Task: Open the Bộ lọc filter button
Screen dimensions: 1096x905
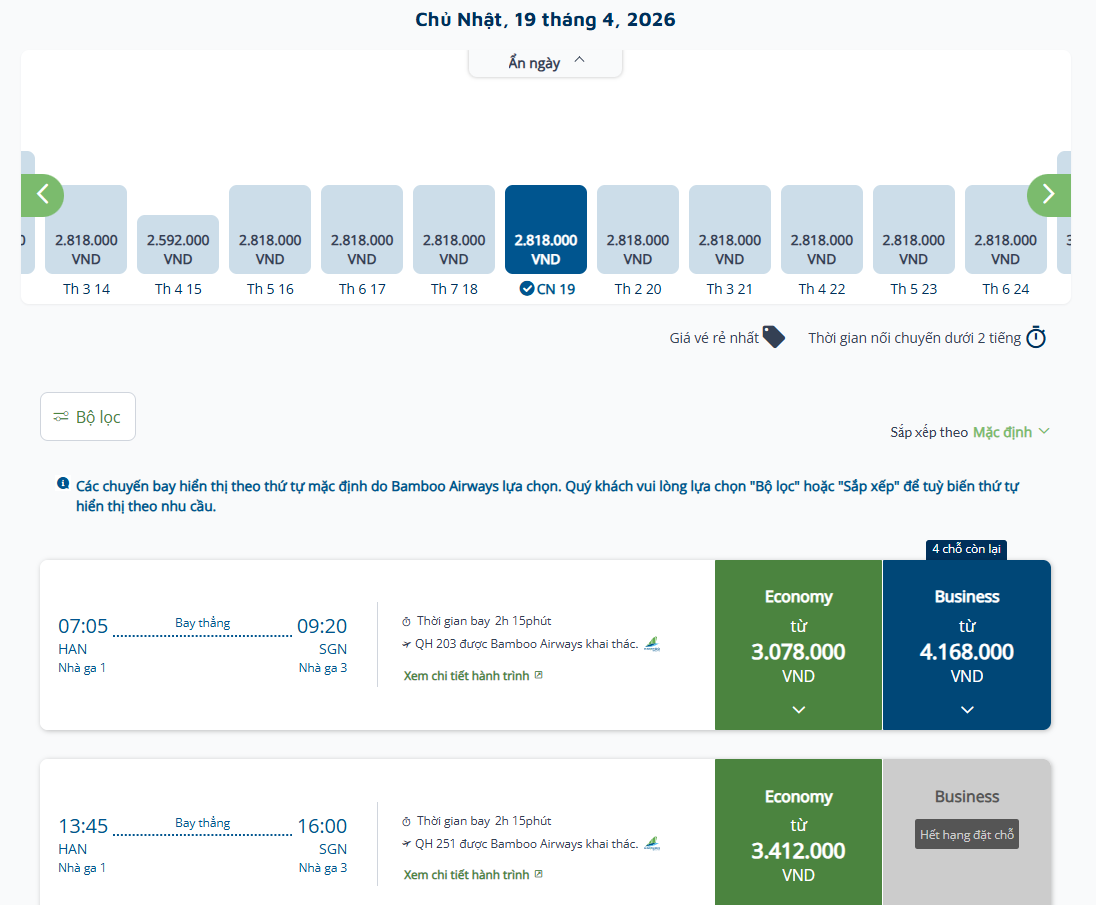Action: tap(88, 417)
